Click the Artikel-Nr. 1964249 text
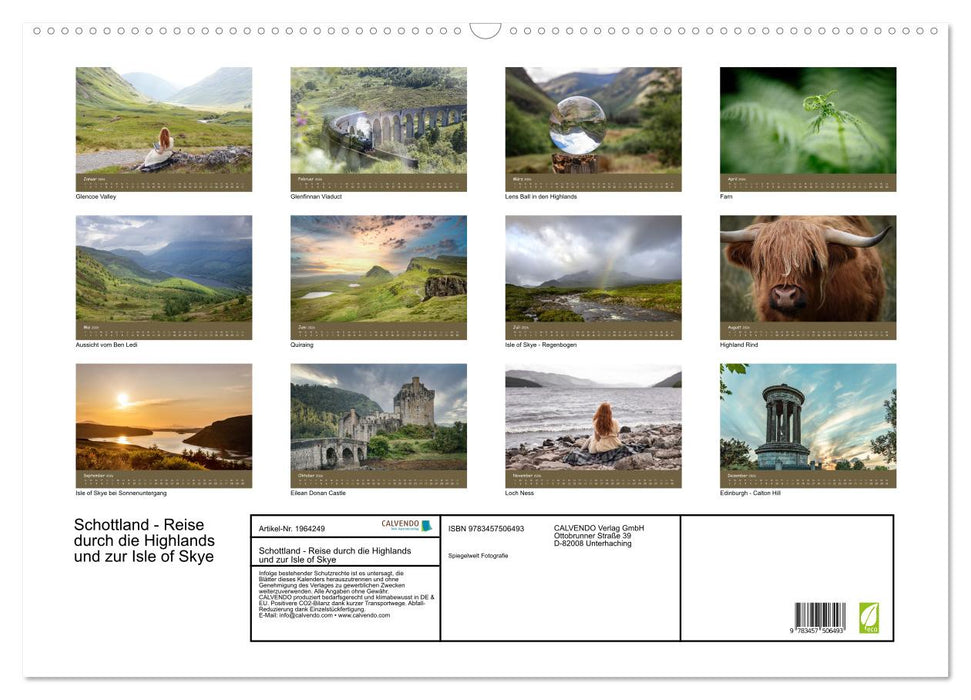Screen dimensions: 971x700 (x=293, y=526)
